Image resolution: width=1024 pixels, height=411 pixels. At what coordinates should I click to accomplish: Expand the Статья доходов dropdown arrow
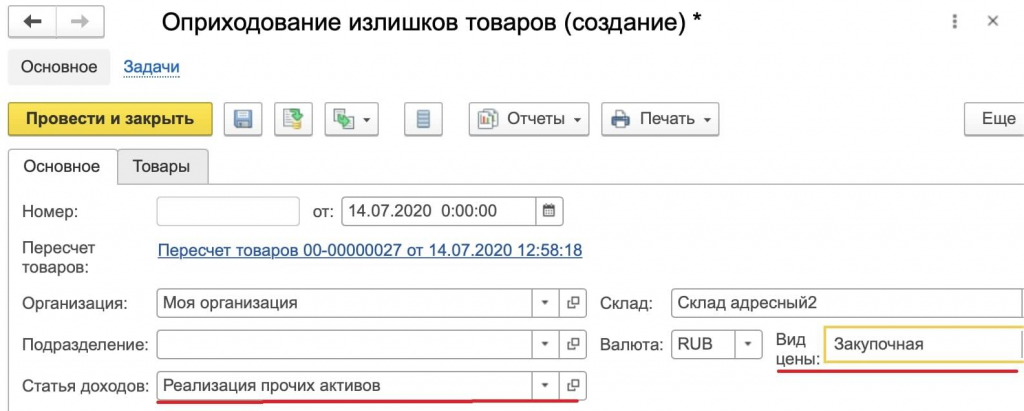(x=546, y=386)
